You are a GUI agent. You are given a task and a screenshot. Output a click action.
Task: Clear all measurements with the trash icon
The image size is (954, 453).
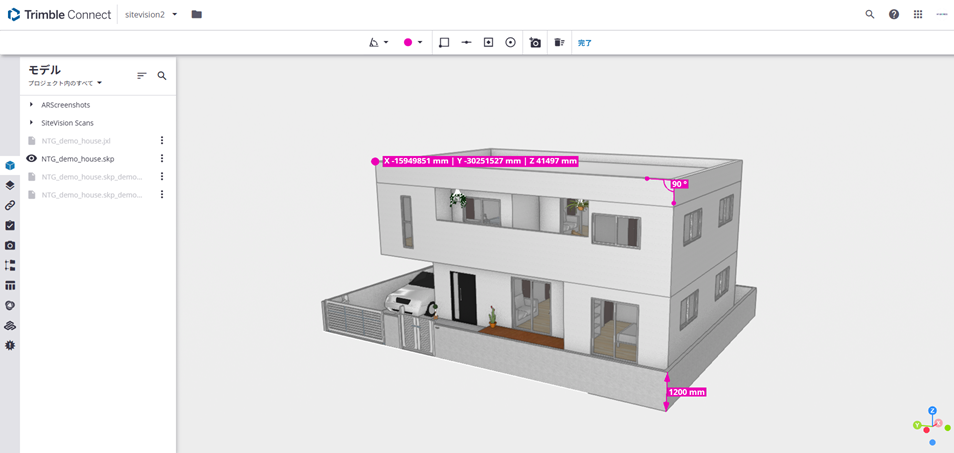[559, 43]
